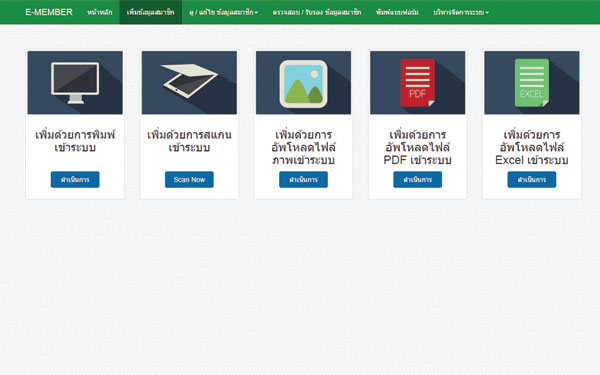Open ตรวจสอบ / รับรอง ข้อมูลสมาชิก menu
Image resolution: width=600 pixels, height=375 pixels.
coord(317,12)
